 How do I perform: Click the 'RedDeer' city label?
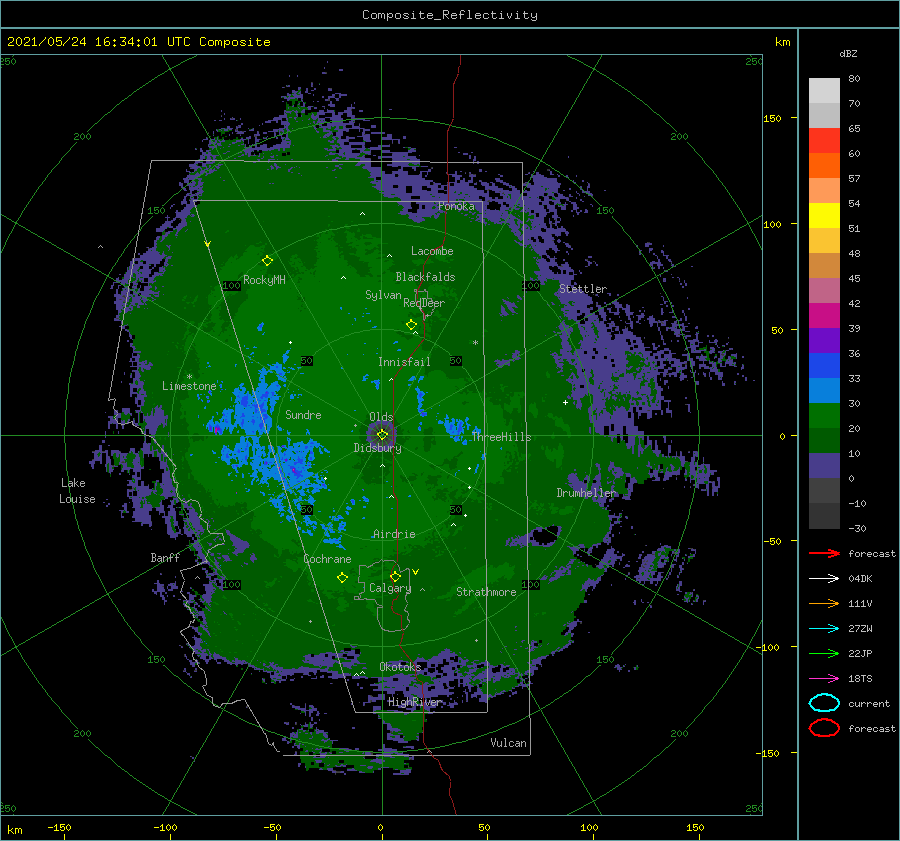pyautogui.click(x=424, y=303)
